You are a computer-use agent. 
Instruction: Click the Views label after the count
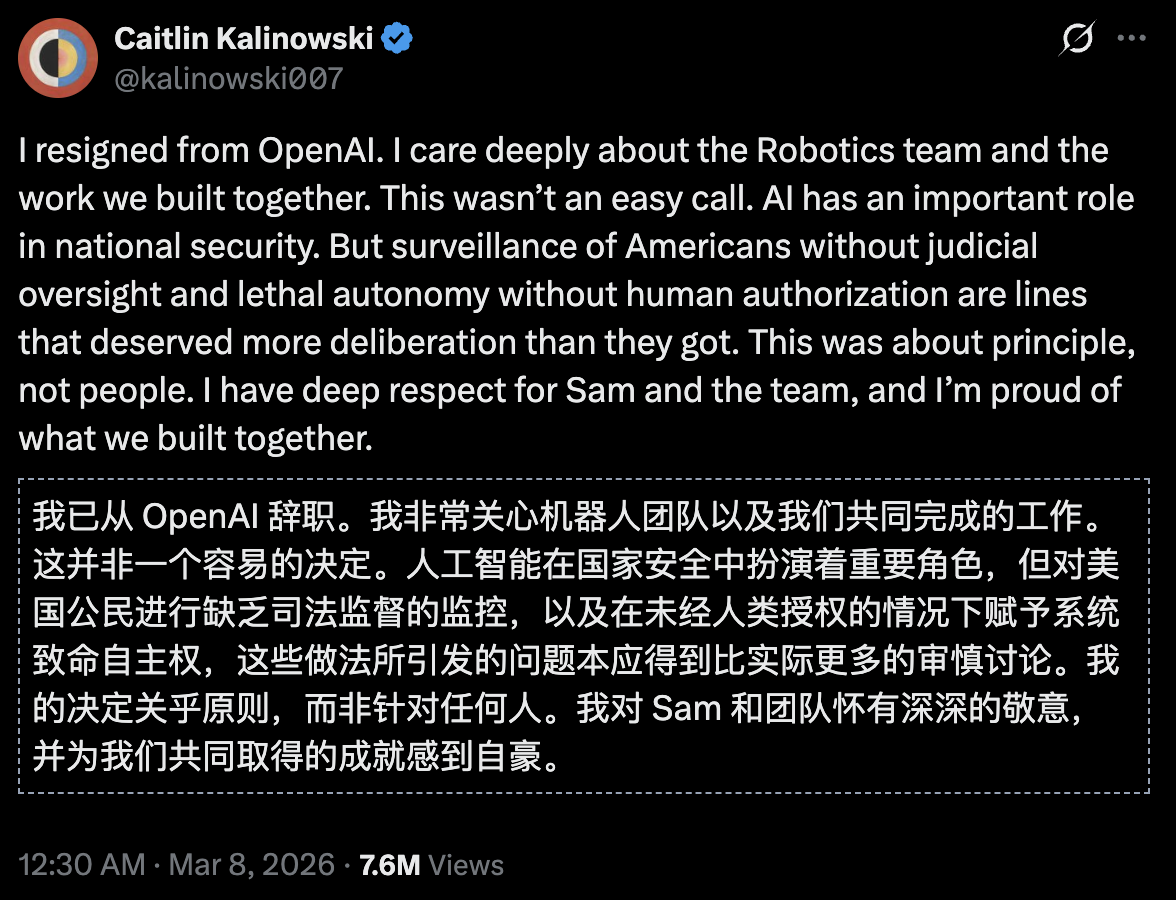point(464,864)
